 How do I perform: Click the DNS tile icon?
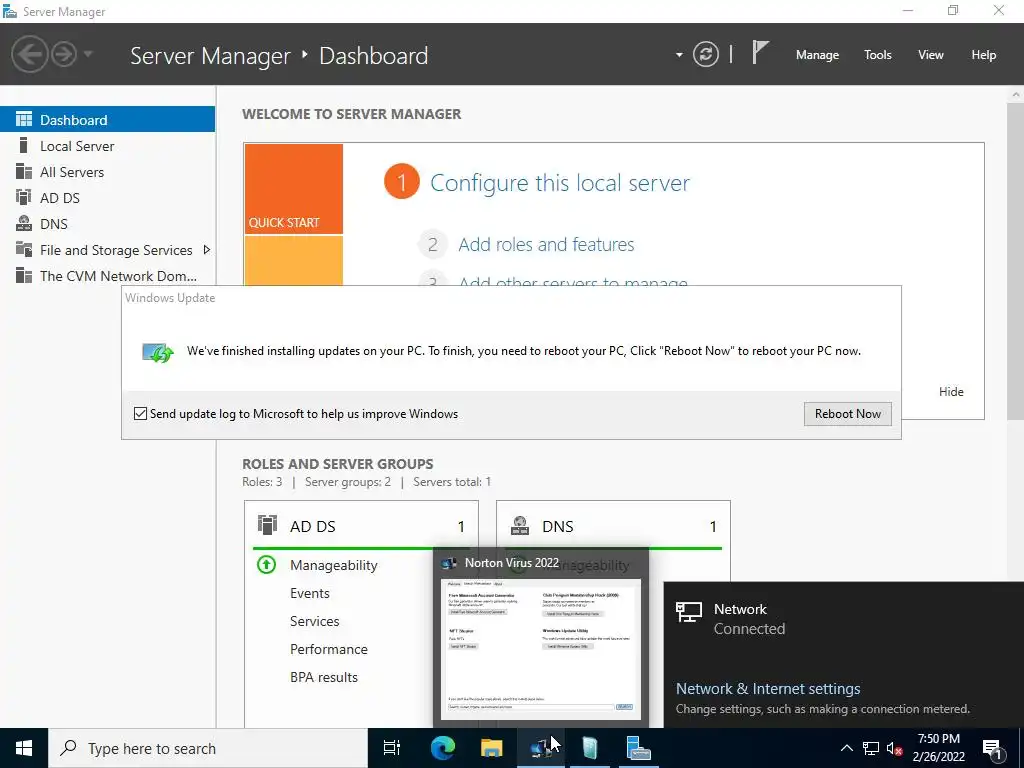520,525
